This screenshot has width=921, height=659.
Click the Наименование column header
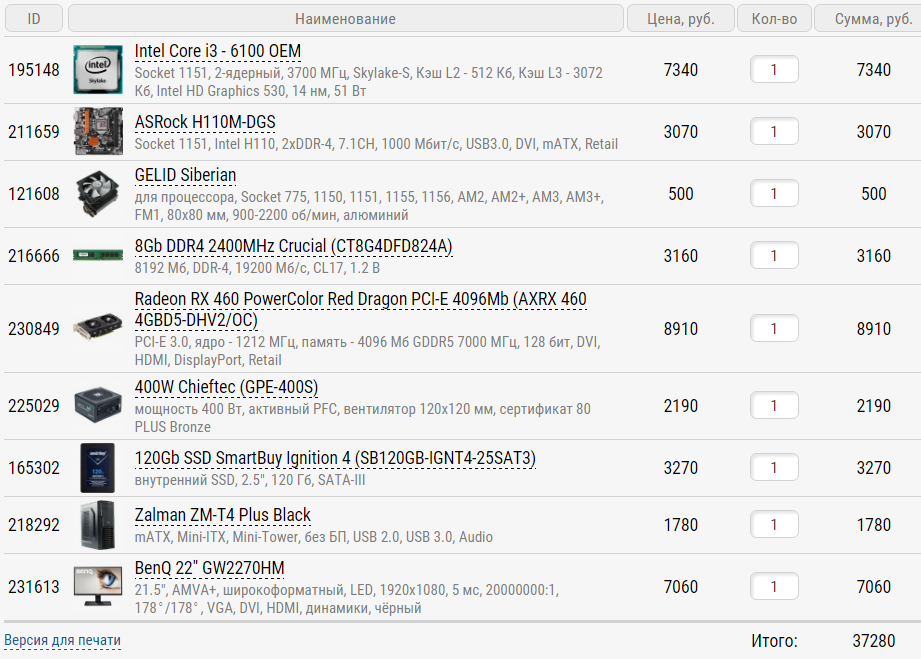(345, 19)
